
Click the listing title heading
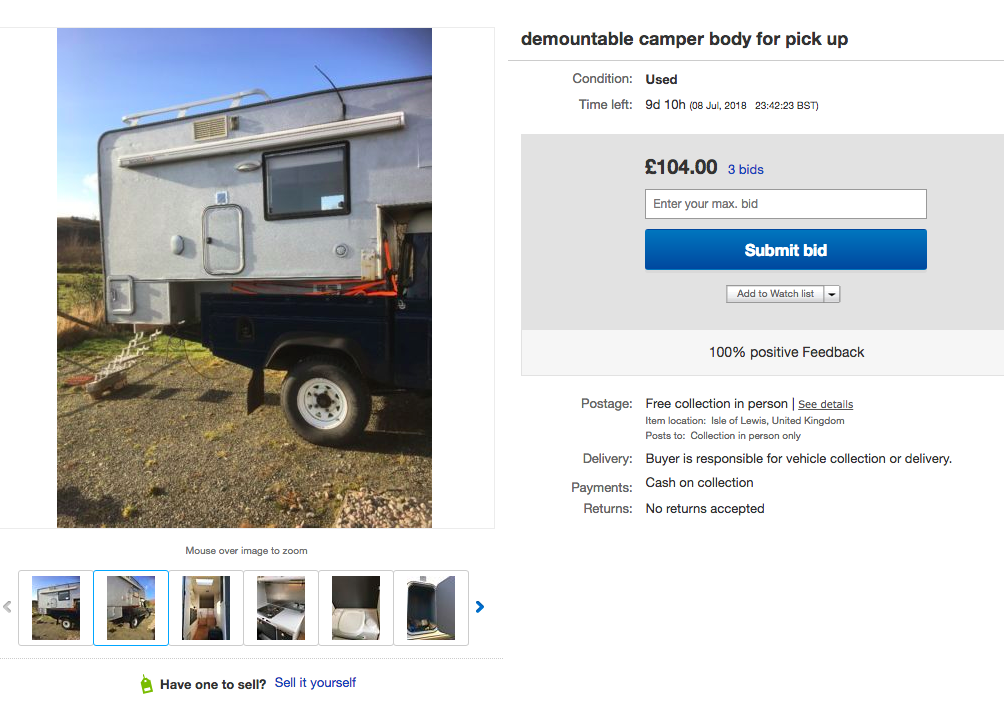tap(684, 40)
